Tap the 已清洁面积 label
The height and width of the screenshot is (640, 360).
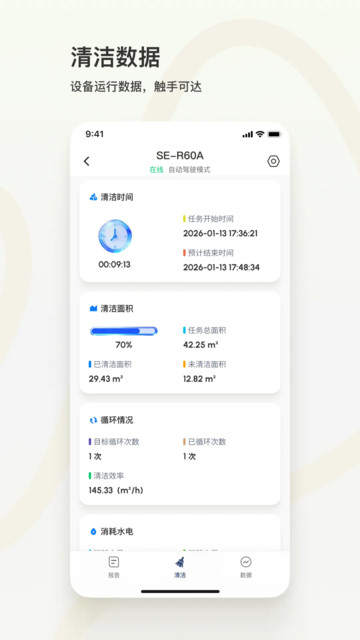click(113, 364)
